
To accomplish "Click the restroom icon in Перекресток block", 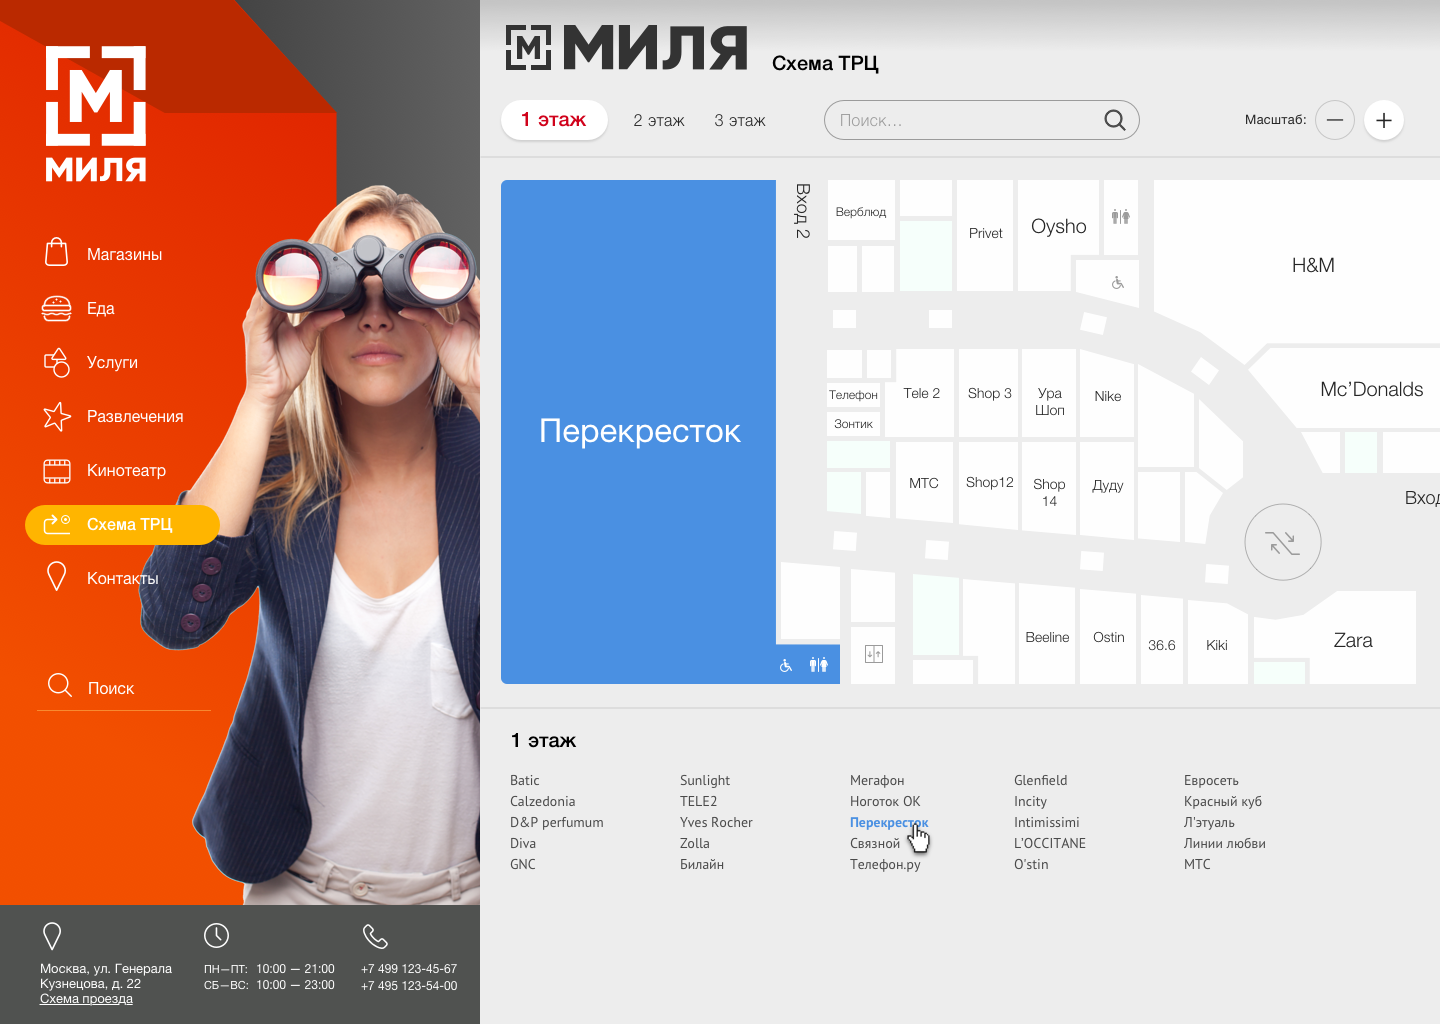I will [819, 665].
